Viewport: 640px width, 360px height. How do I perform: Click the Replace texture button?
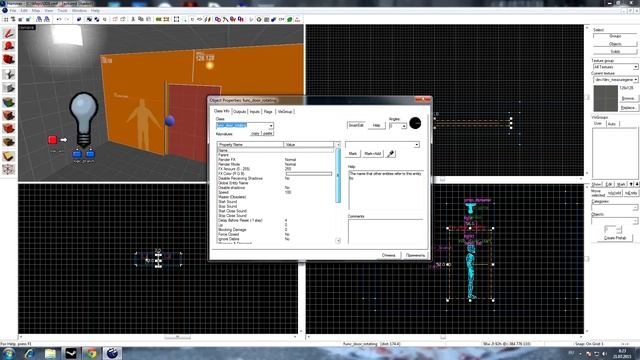pos(628,107)
